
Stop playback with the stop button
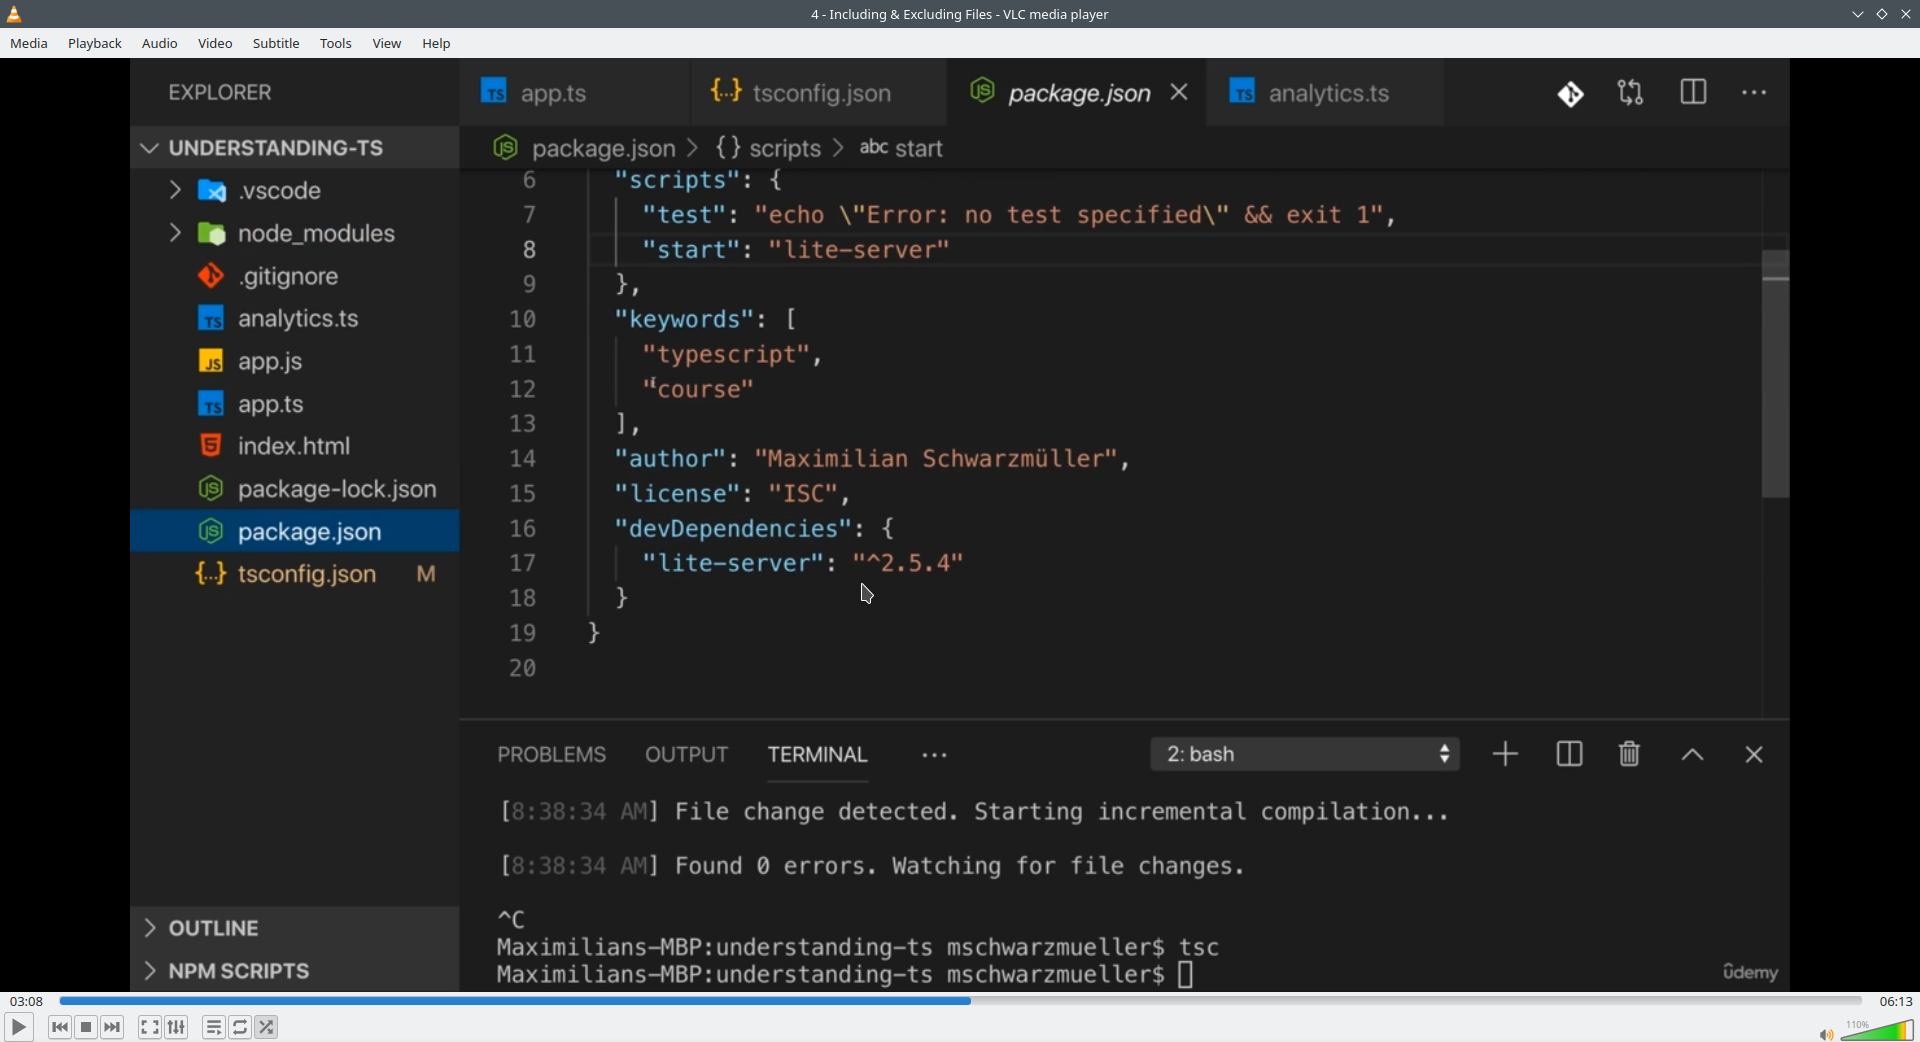pos(87,1027)
